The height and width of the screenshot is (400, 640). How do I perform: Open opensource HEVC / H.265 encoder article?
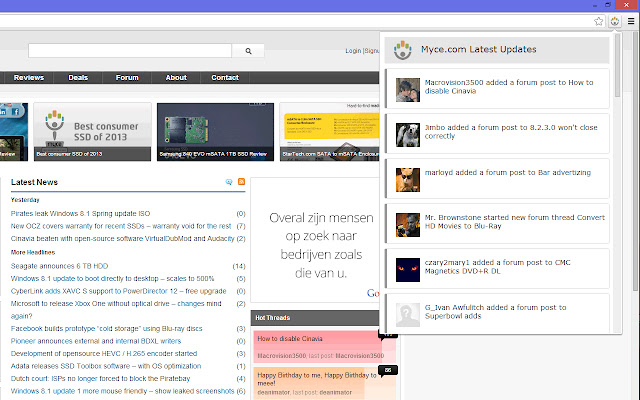coord(104,353)
